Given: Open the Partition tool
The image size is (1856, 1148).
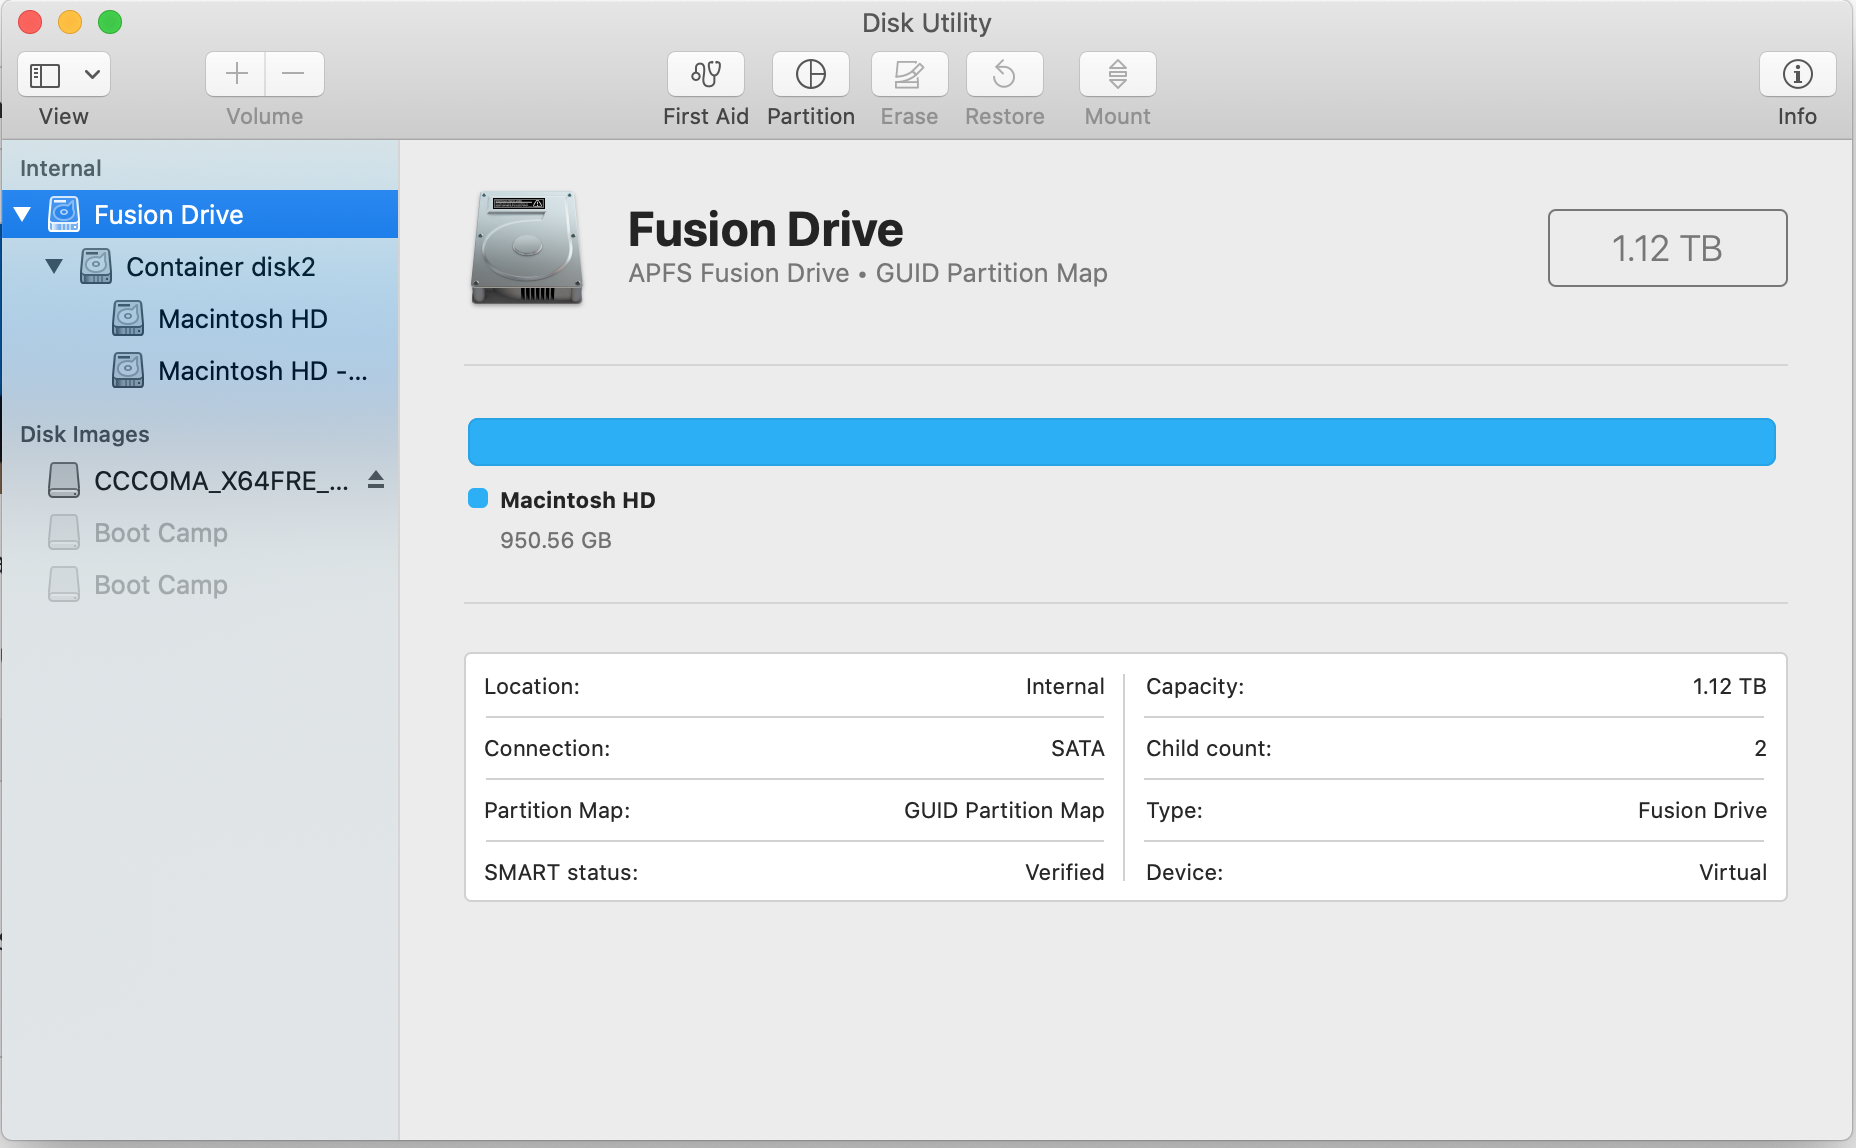Looking at the screenshot, I should 810,75.
